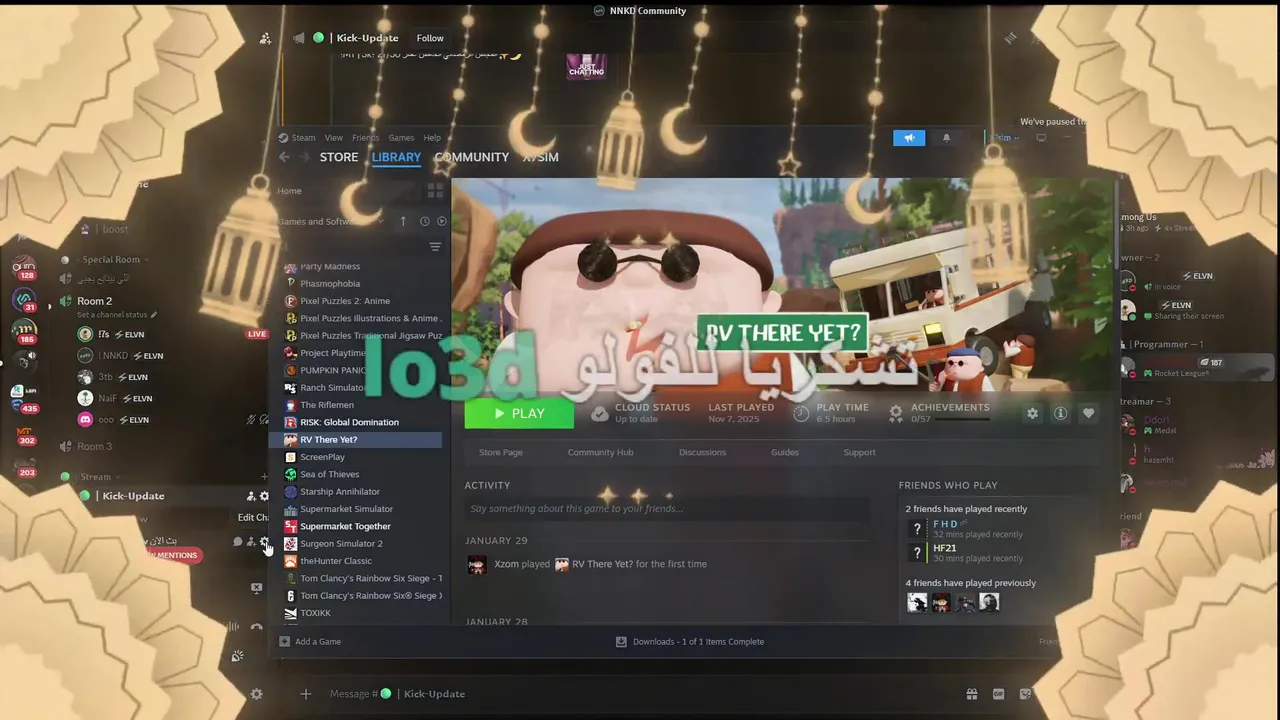Select theHunter Classic in the game list

coord(335,561)
